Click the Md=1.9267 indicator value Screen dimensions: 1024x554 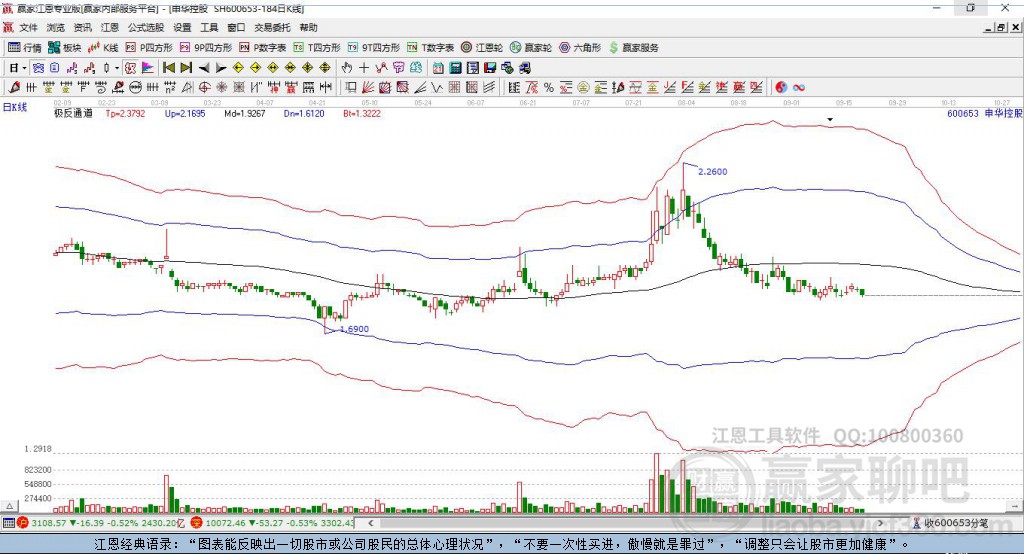(245, 113)
